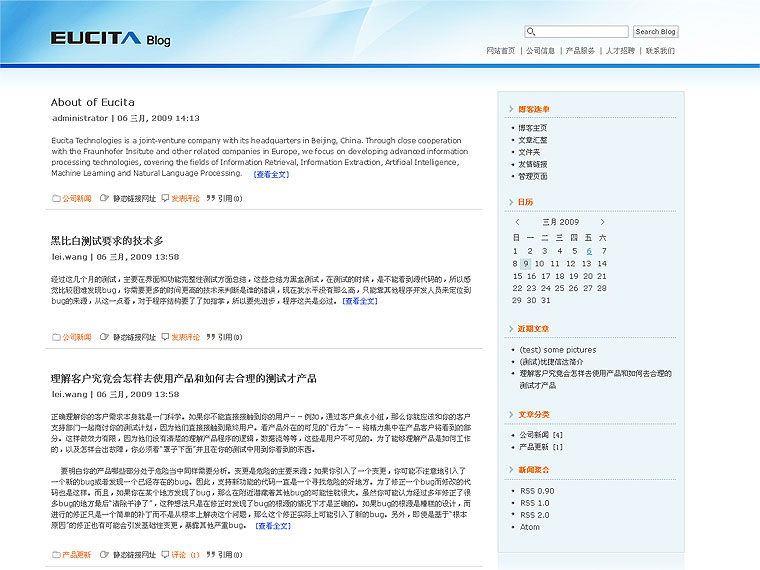This screenshot has height=570, width=760.
Task: Select linked date 6 in calendar
Action: [x=589, y=251]
